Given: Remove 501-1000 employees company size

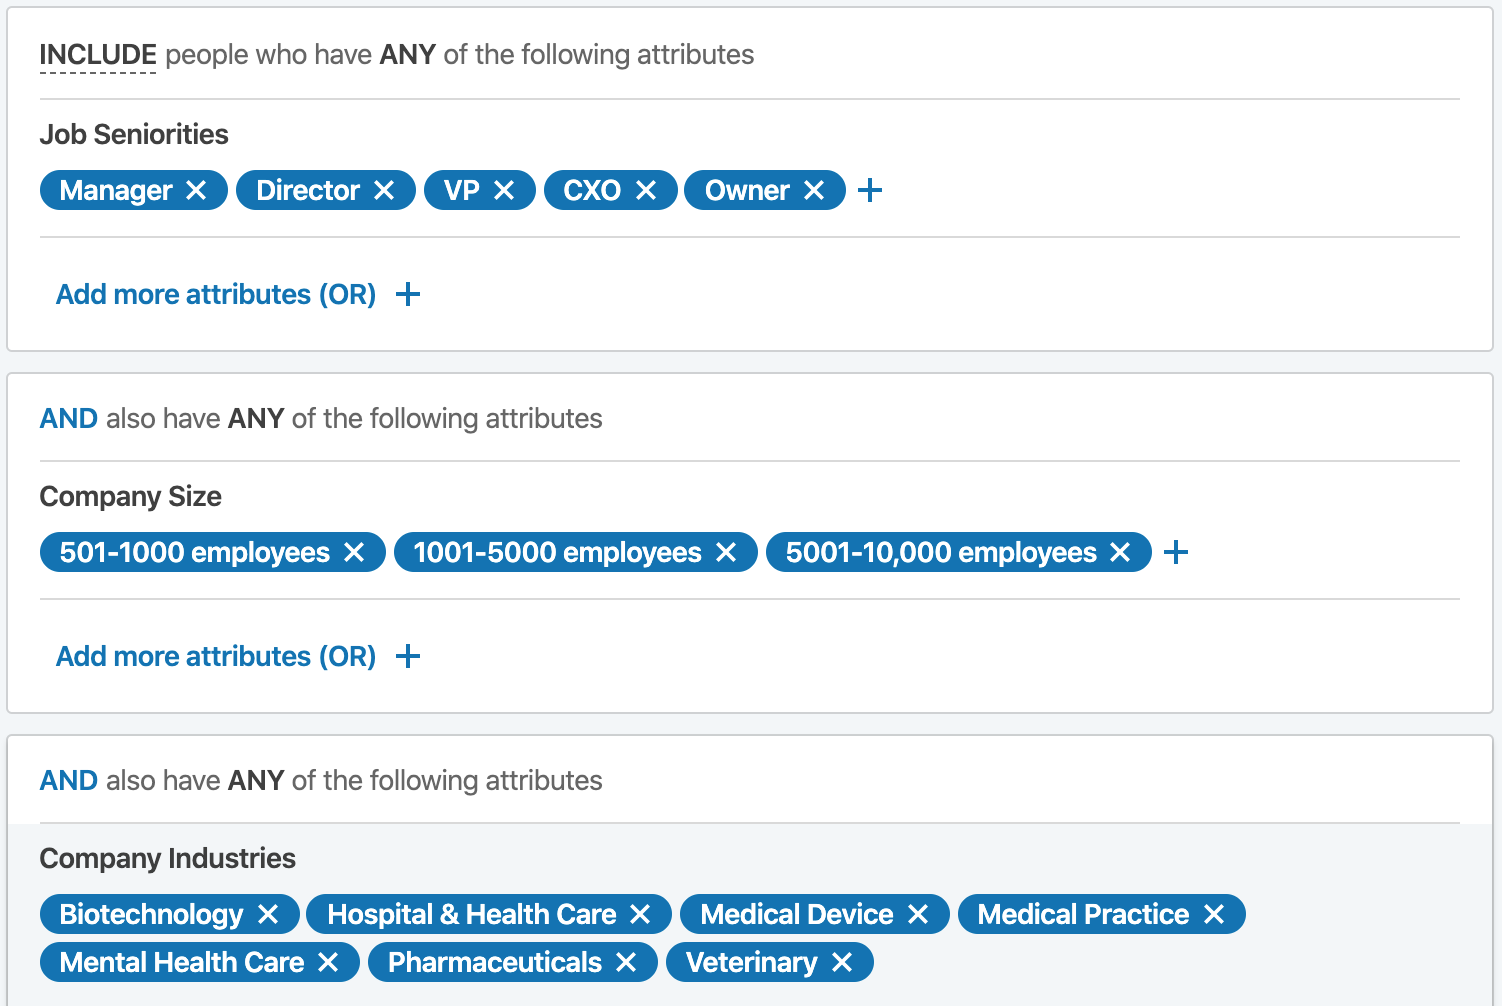Looking at the screenshot, I should (354, 552).
